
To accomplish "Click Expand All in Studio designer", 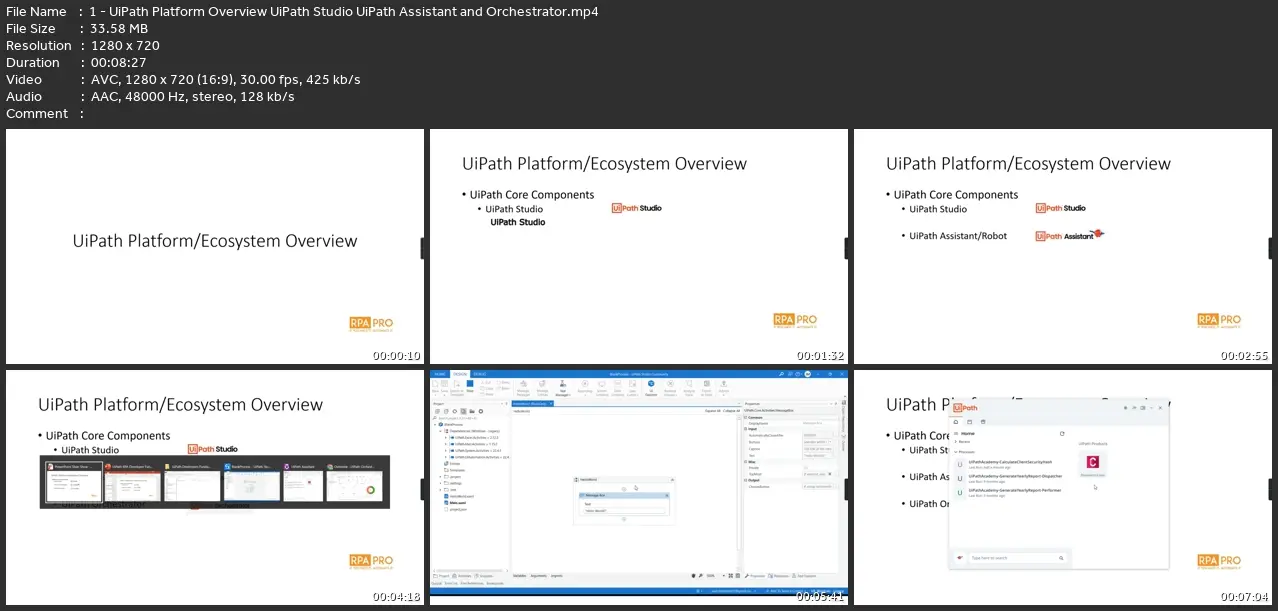I will [x=712, y=411].
